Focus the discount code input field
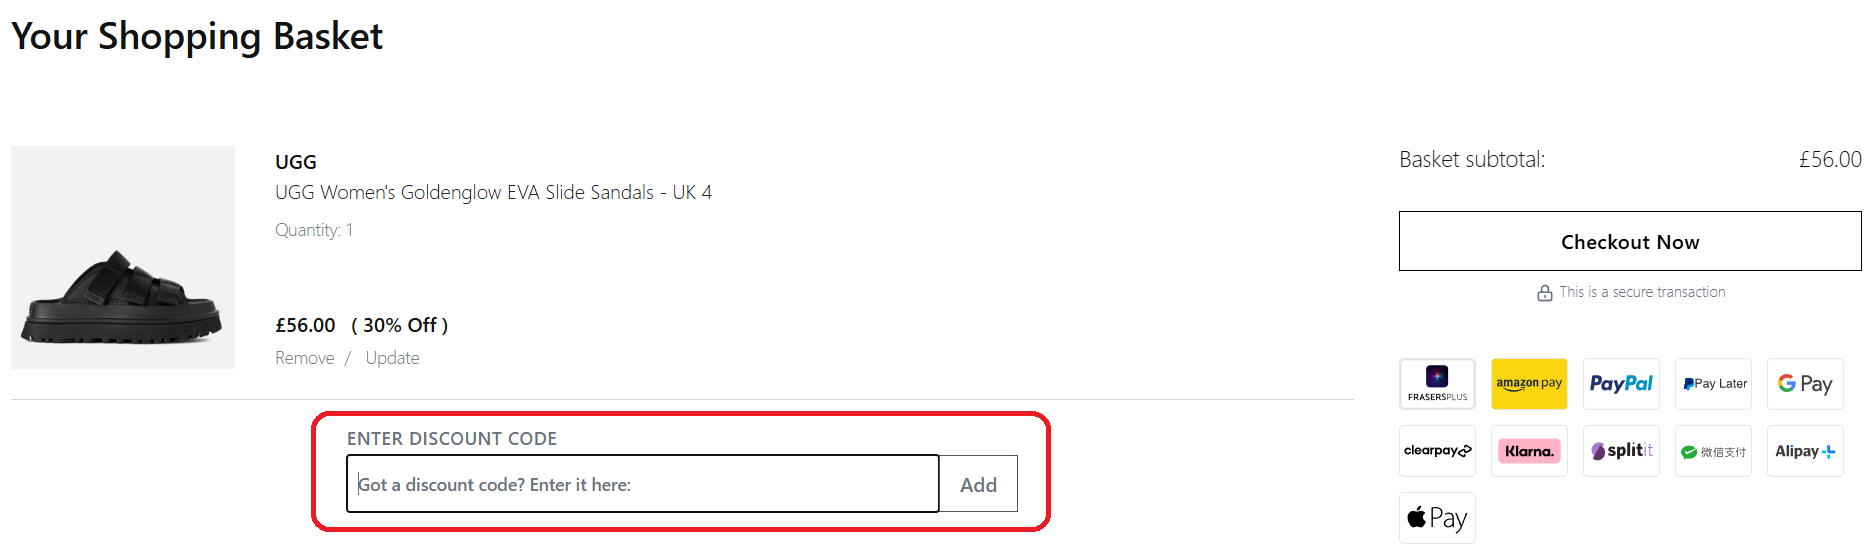The image size is (1876, 544). [x=642, y=485]
